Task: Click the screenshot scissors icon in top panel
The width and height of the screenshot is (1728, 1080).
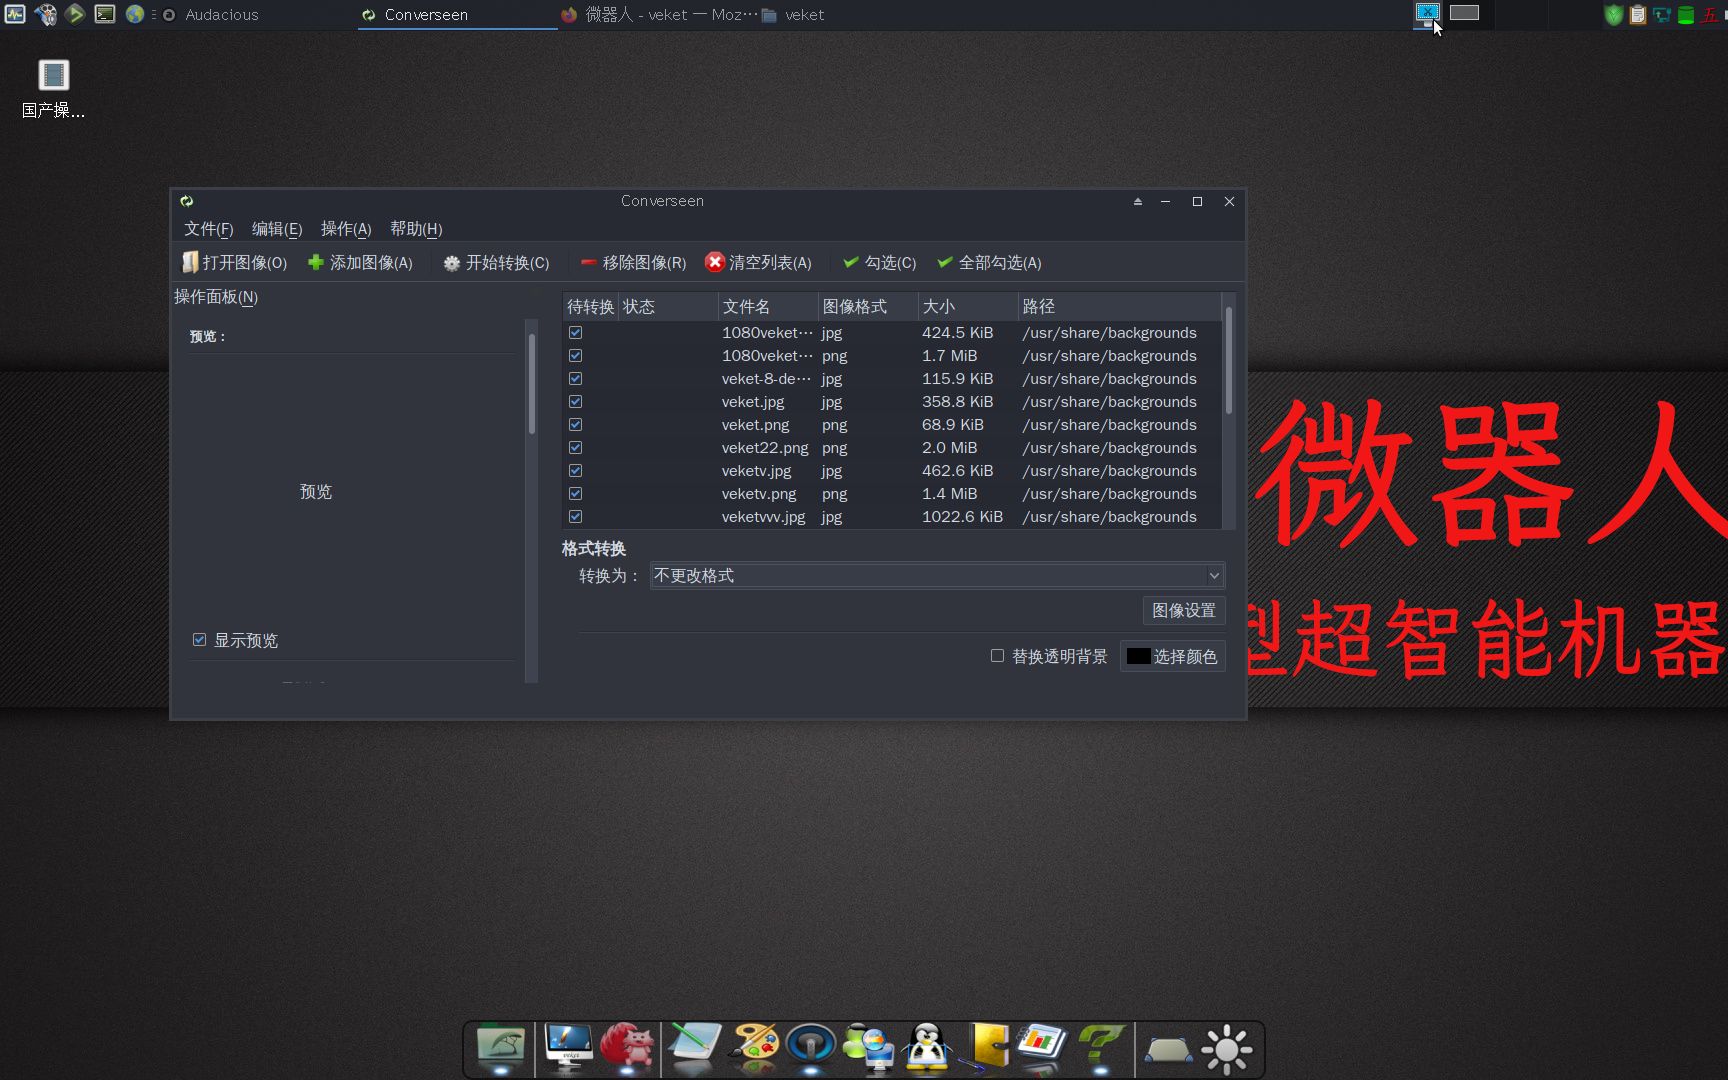Action: [x=1427, y=13]
